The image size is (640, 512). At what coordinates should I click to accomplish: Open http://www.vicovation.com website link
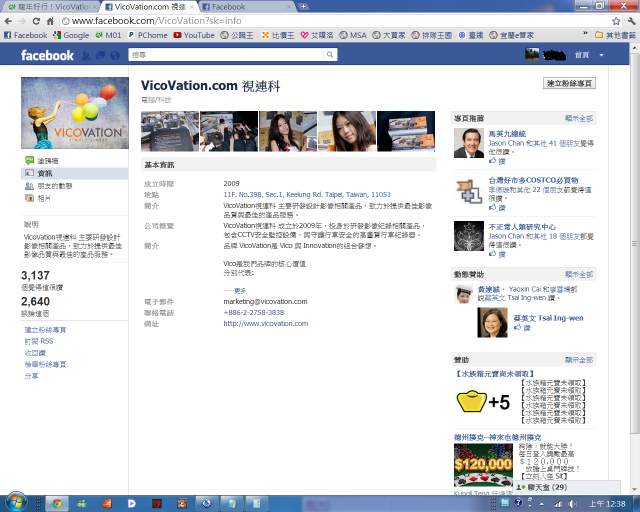tap(266, 324)
